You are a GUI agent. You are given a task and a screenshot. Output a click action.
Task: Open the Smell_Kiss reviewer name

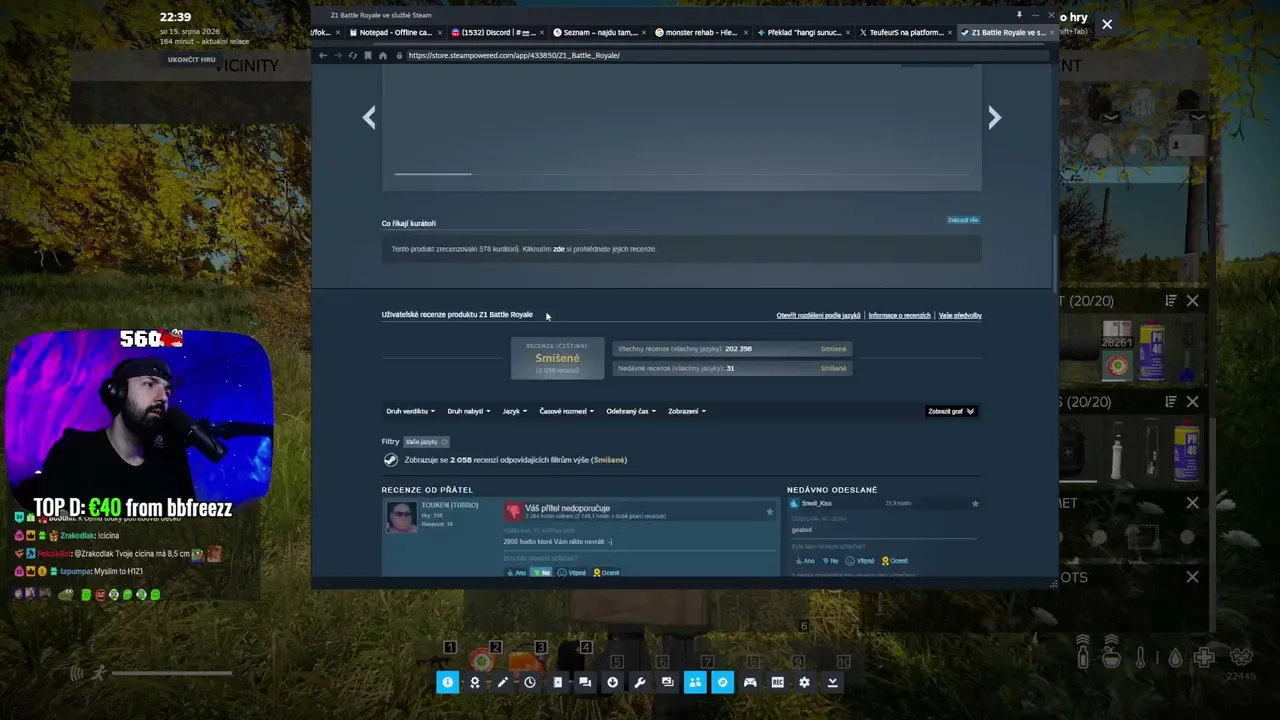pos(817,504)
